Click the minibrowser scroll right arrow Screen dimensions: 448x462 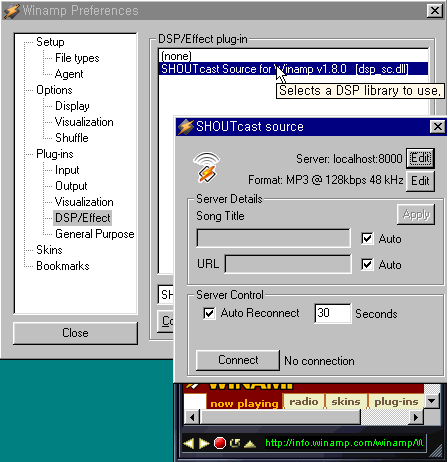pos(416,417)
